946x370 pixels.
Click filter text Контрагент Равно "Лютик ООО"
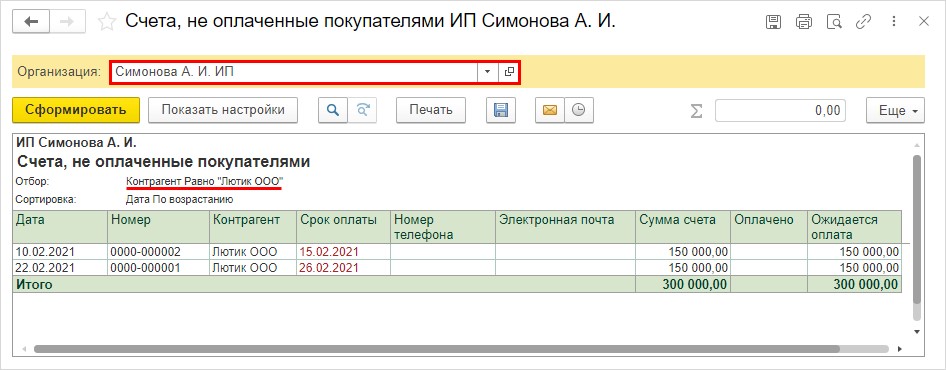tap(204, 181)
